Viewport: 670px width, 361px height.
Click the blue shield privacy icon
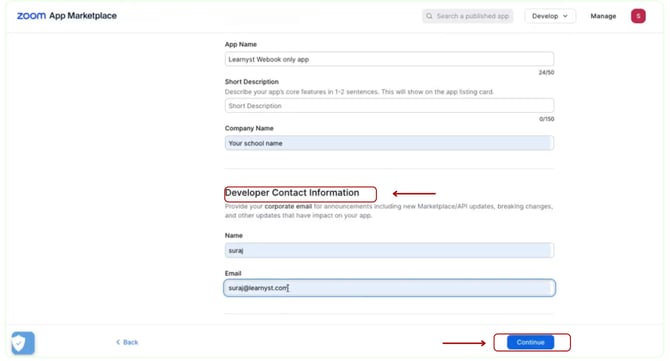point(23,343)
